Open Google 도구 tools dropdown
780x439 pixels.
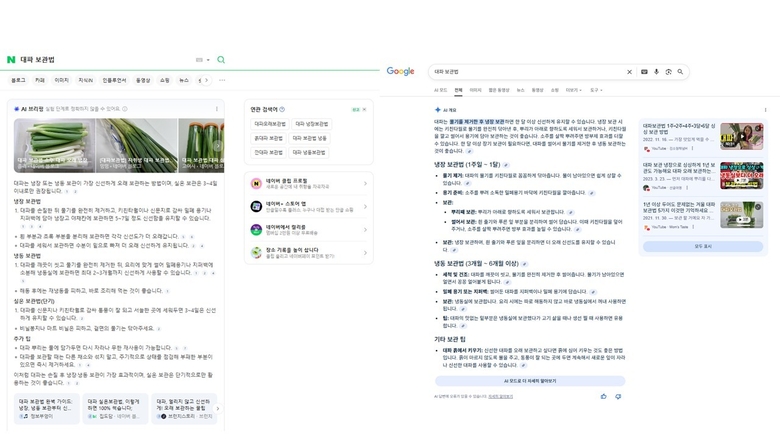pos(596,90)
